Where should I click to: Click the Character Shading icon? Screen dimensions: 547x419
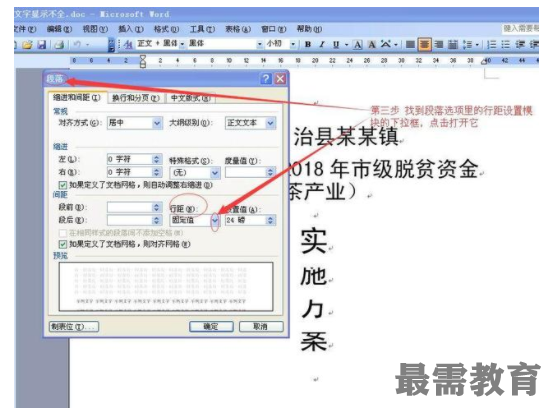(x=372, y=45)
